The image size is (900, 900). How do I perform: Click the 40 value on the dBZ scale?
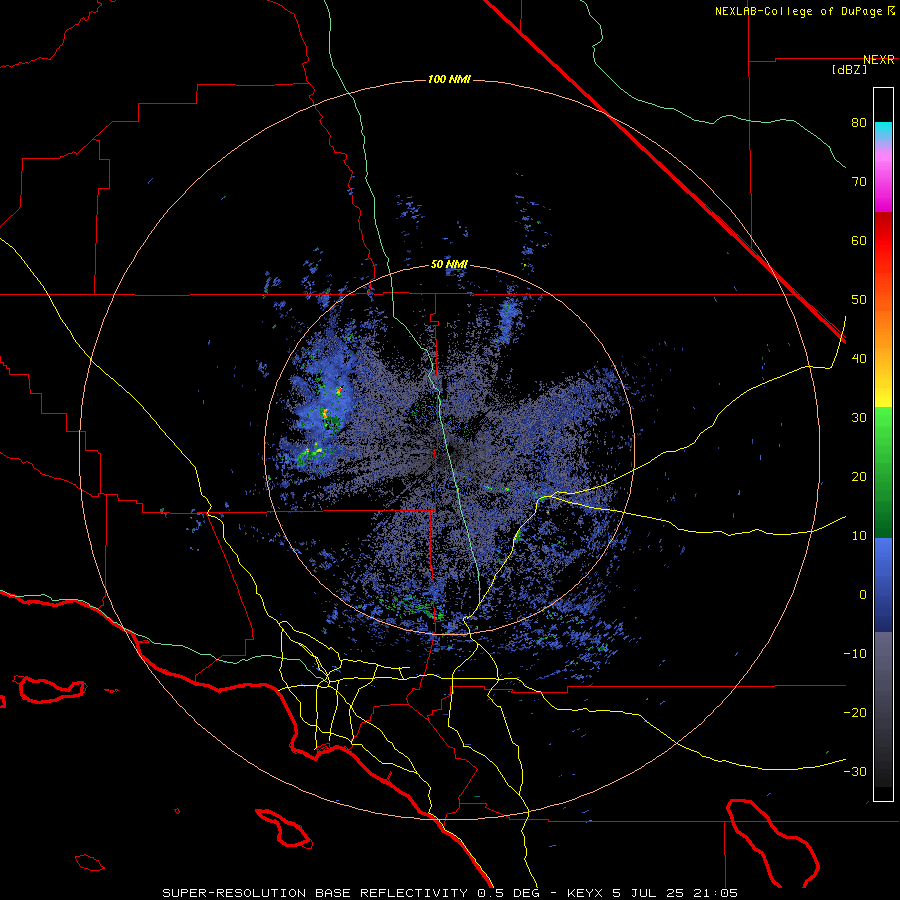(x=859, y=359)
